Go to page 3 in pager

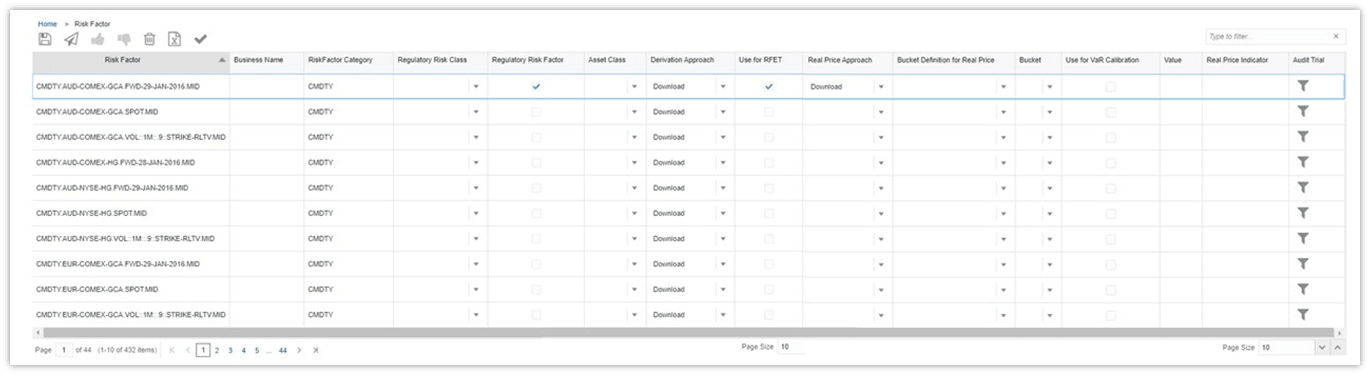[x=230, y=350]
